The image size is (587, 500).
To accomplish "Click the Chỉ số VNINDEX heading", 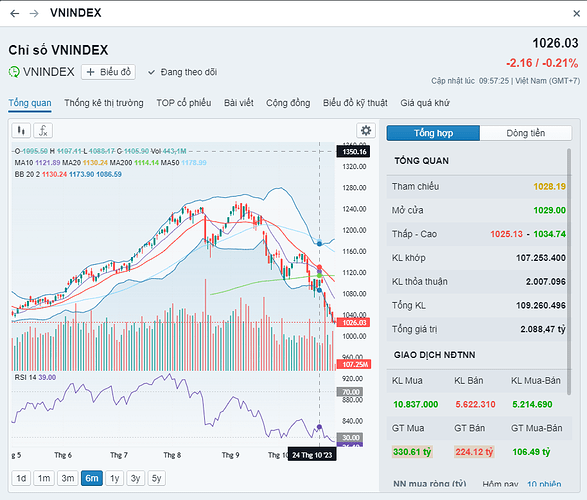I will [x=58, y=50].
